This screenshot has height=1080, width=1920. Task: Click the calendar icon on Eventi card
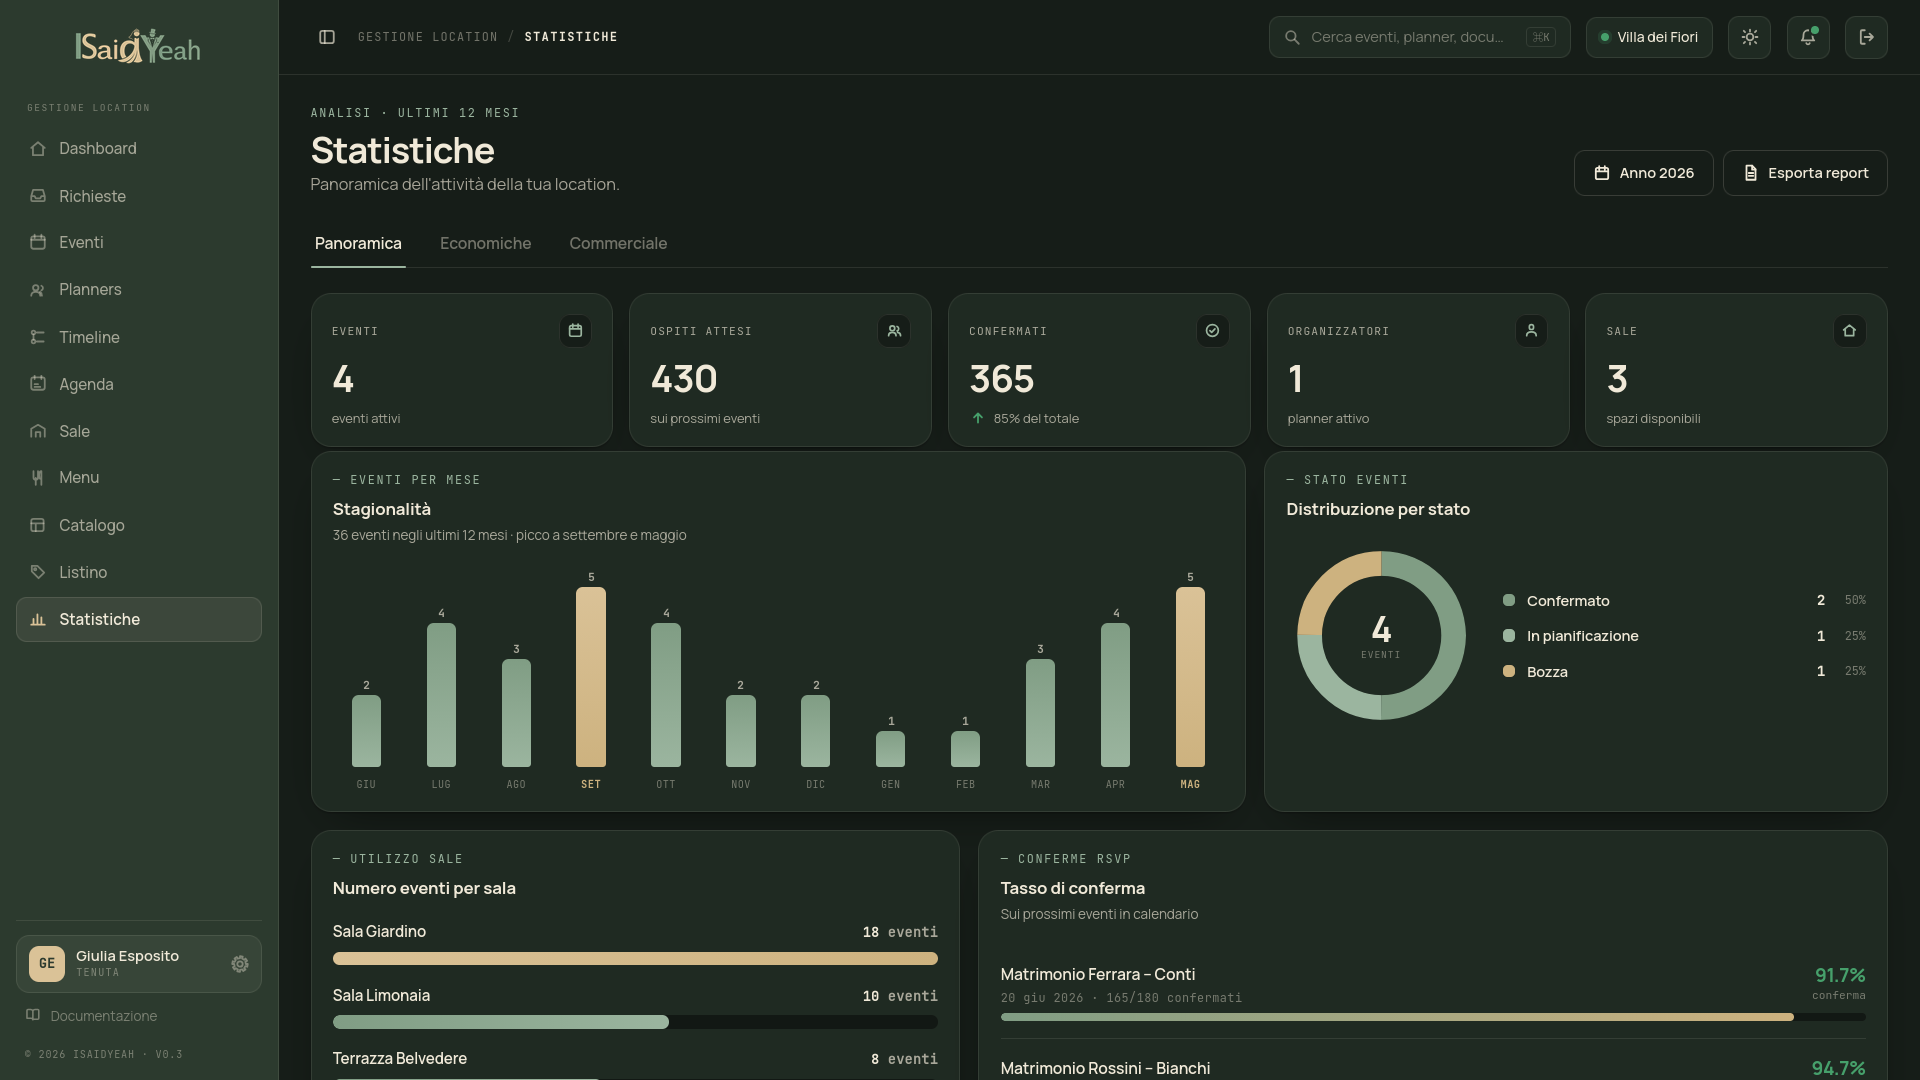tap(575, 331)
